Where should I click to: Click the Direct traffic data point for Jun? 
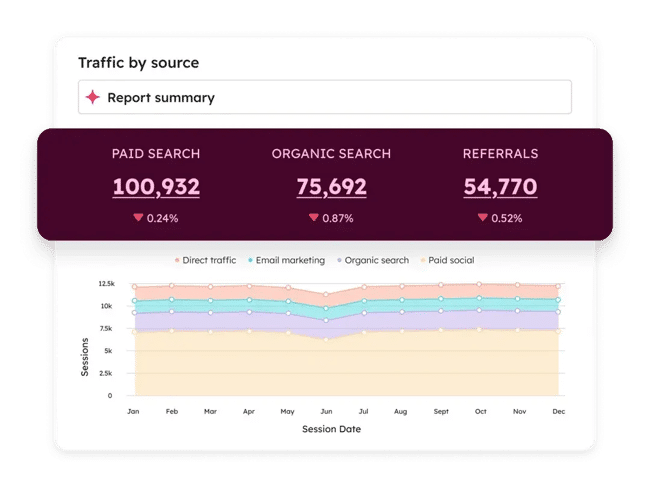[326, 294]
